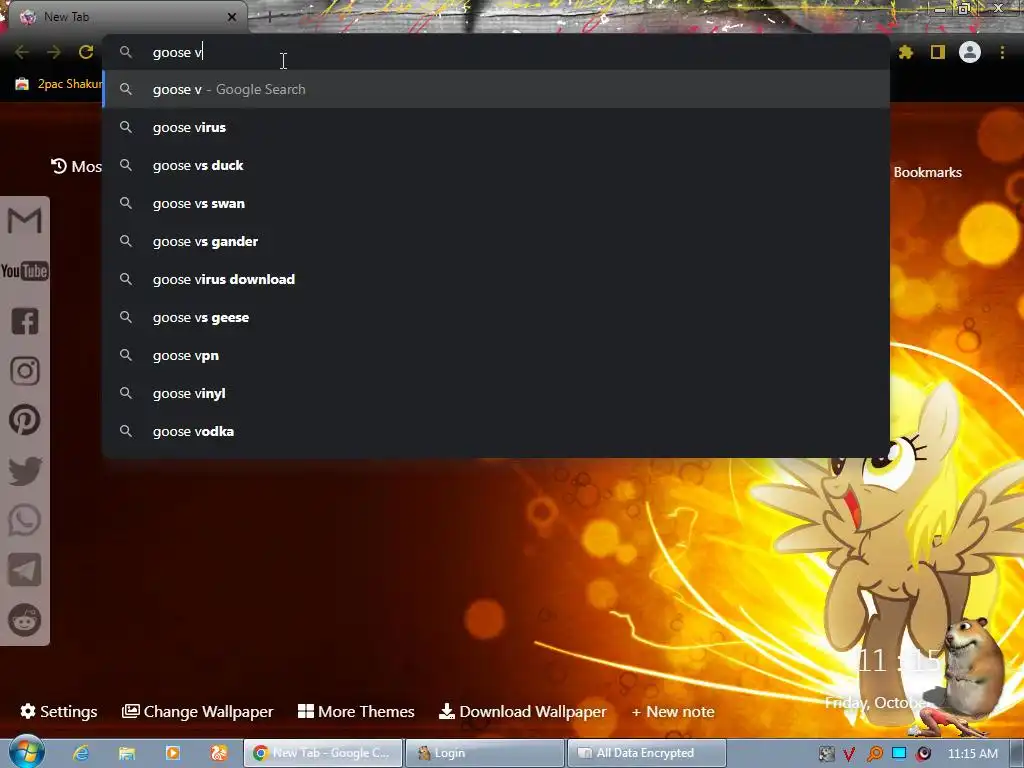The height and width of the screenshot is (768, 1024).
Task: Open the Facebook sidebar shortcut
Action: (25, 321)
